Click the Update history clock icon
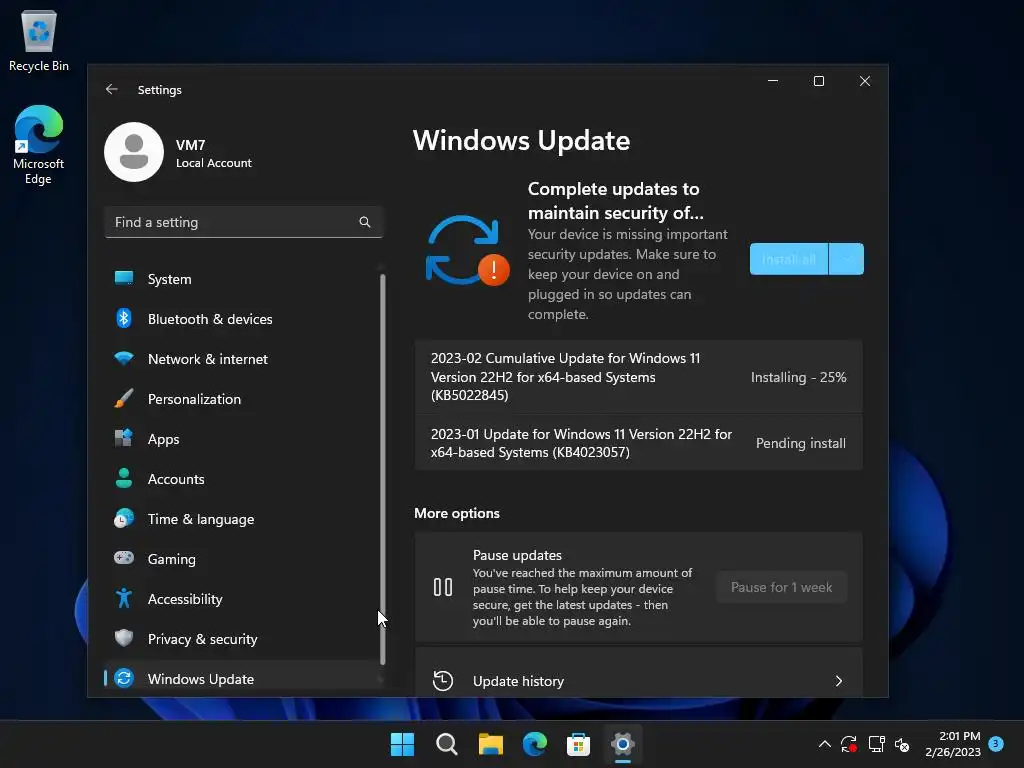Screen dimensions: 1024x768 pos(443,680)
